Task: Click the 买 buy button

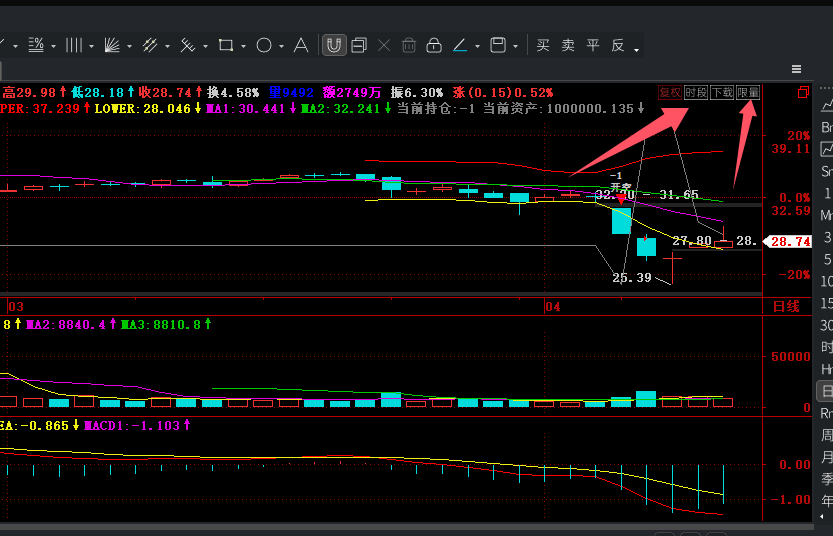Action: 543,45
